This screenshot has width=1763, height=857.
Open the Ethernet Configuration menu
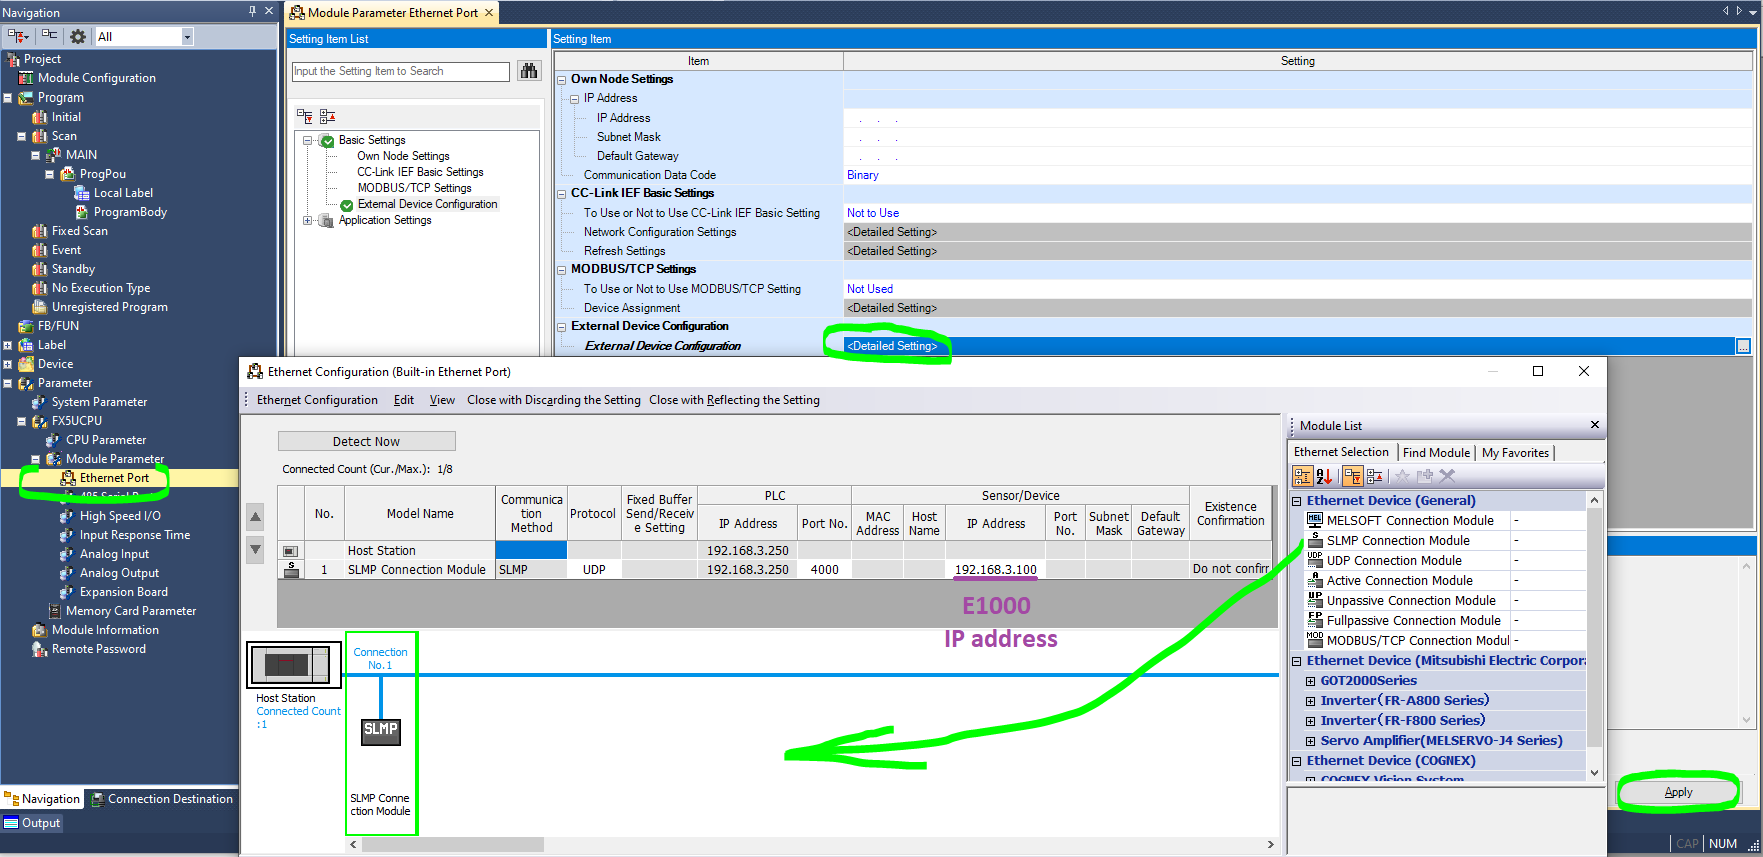pos(317,400)
